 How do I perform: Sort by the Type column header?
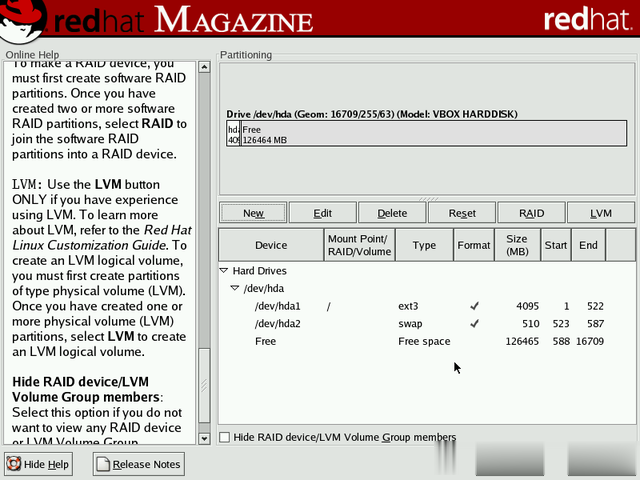(x=424, y=245)
